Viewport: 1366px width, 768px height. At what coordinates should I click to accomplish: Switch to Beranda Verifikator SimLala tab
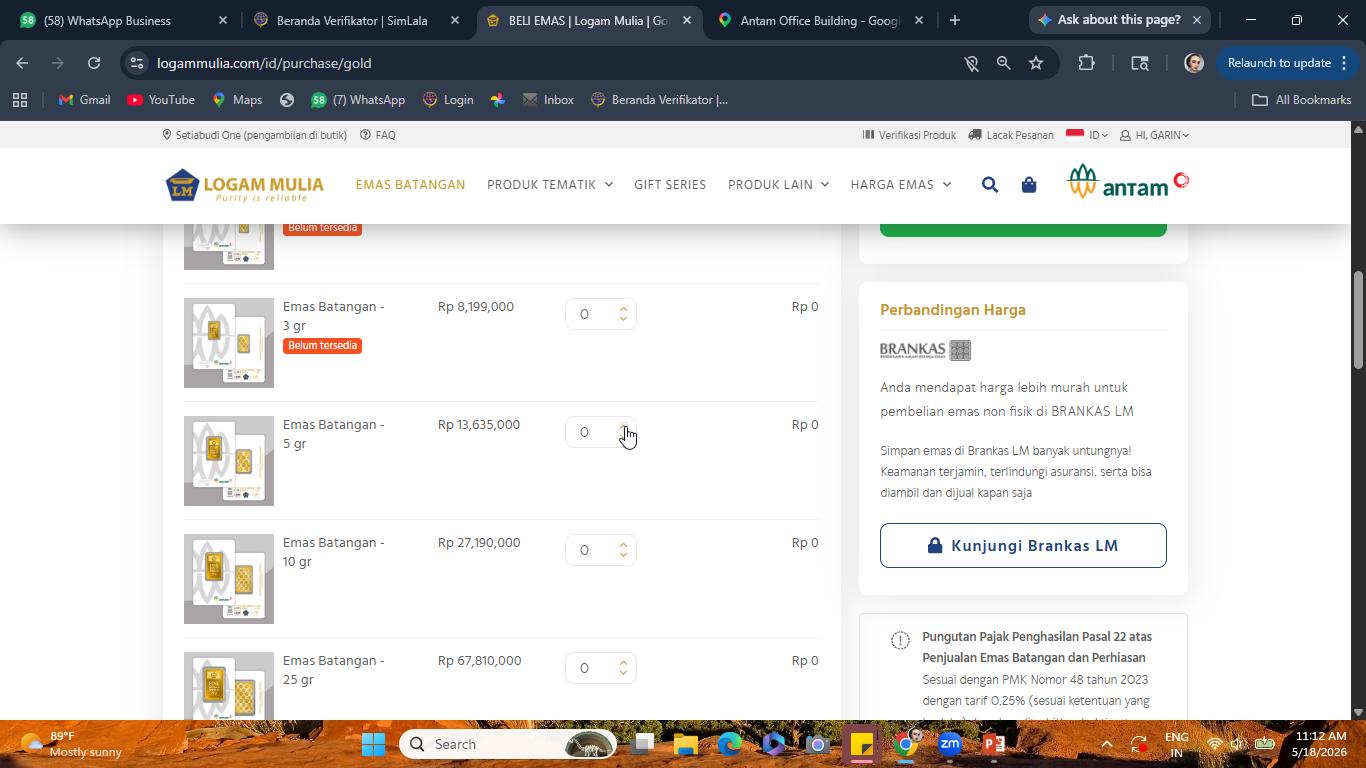tap(355, 20)
